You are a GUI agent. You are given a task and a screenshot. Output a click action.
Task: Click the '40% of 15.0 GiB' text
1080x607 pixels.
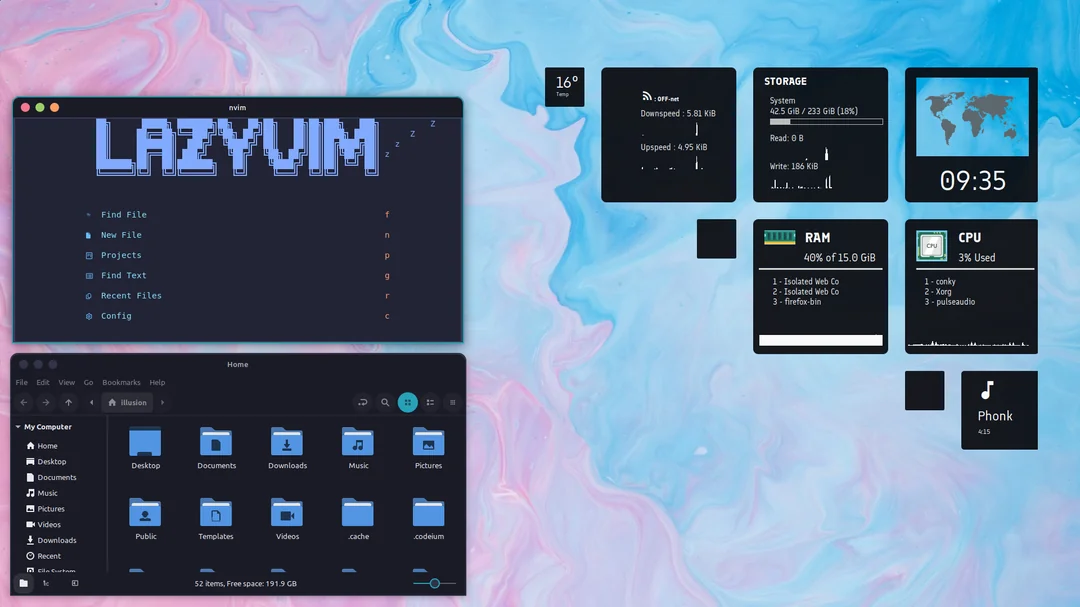(839, 258)
